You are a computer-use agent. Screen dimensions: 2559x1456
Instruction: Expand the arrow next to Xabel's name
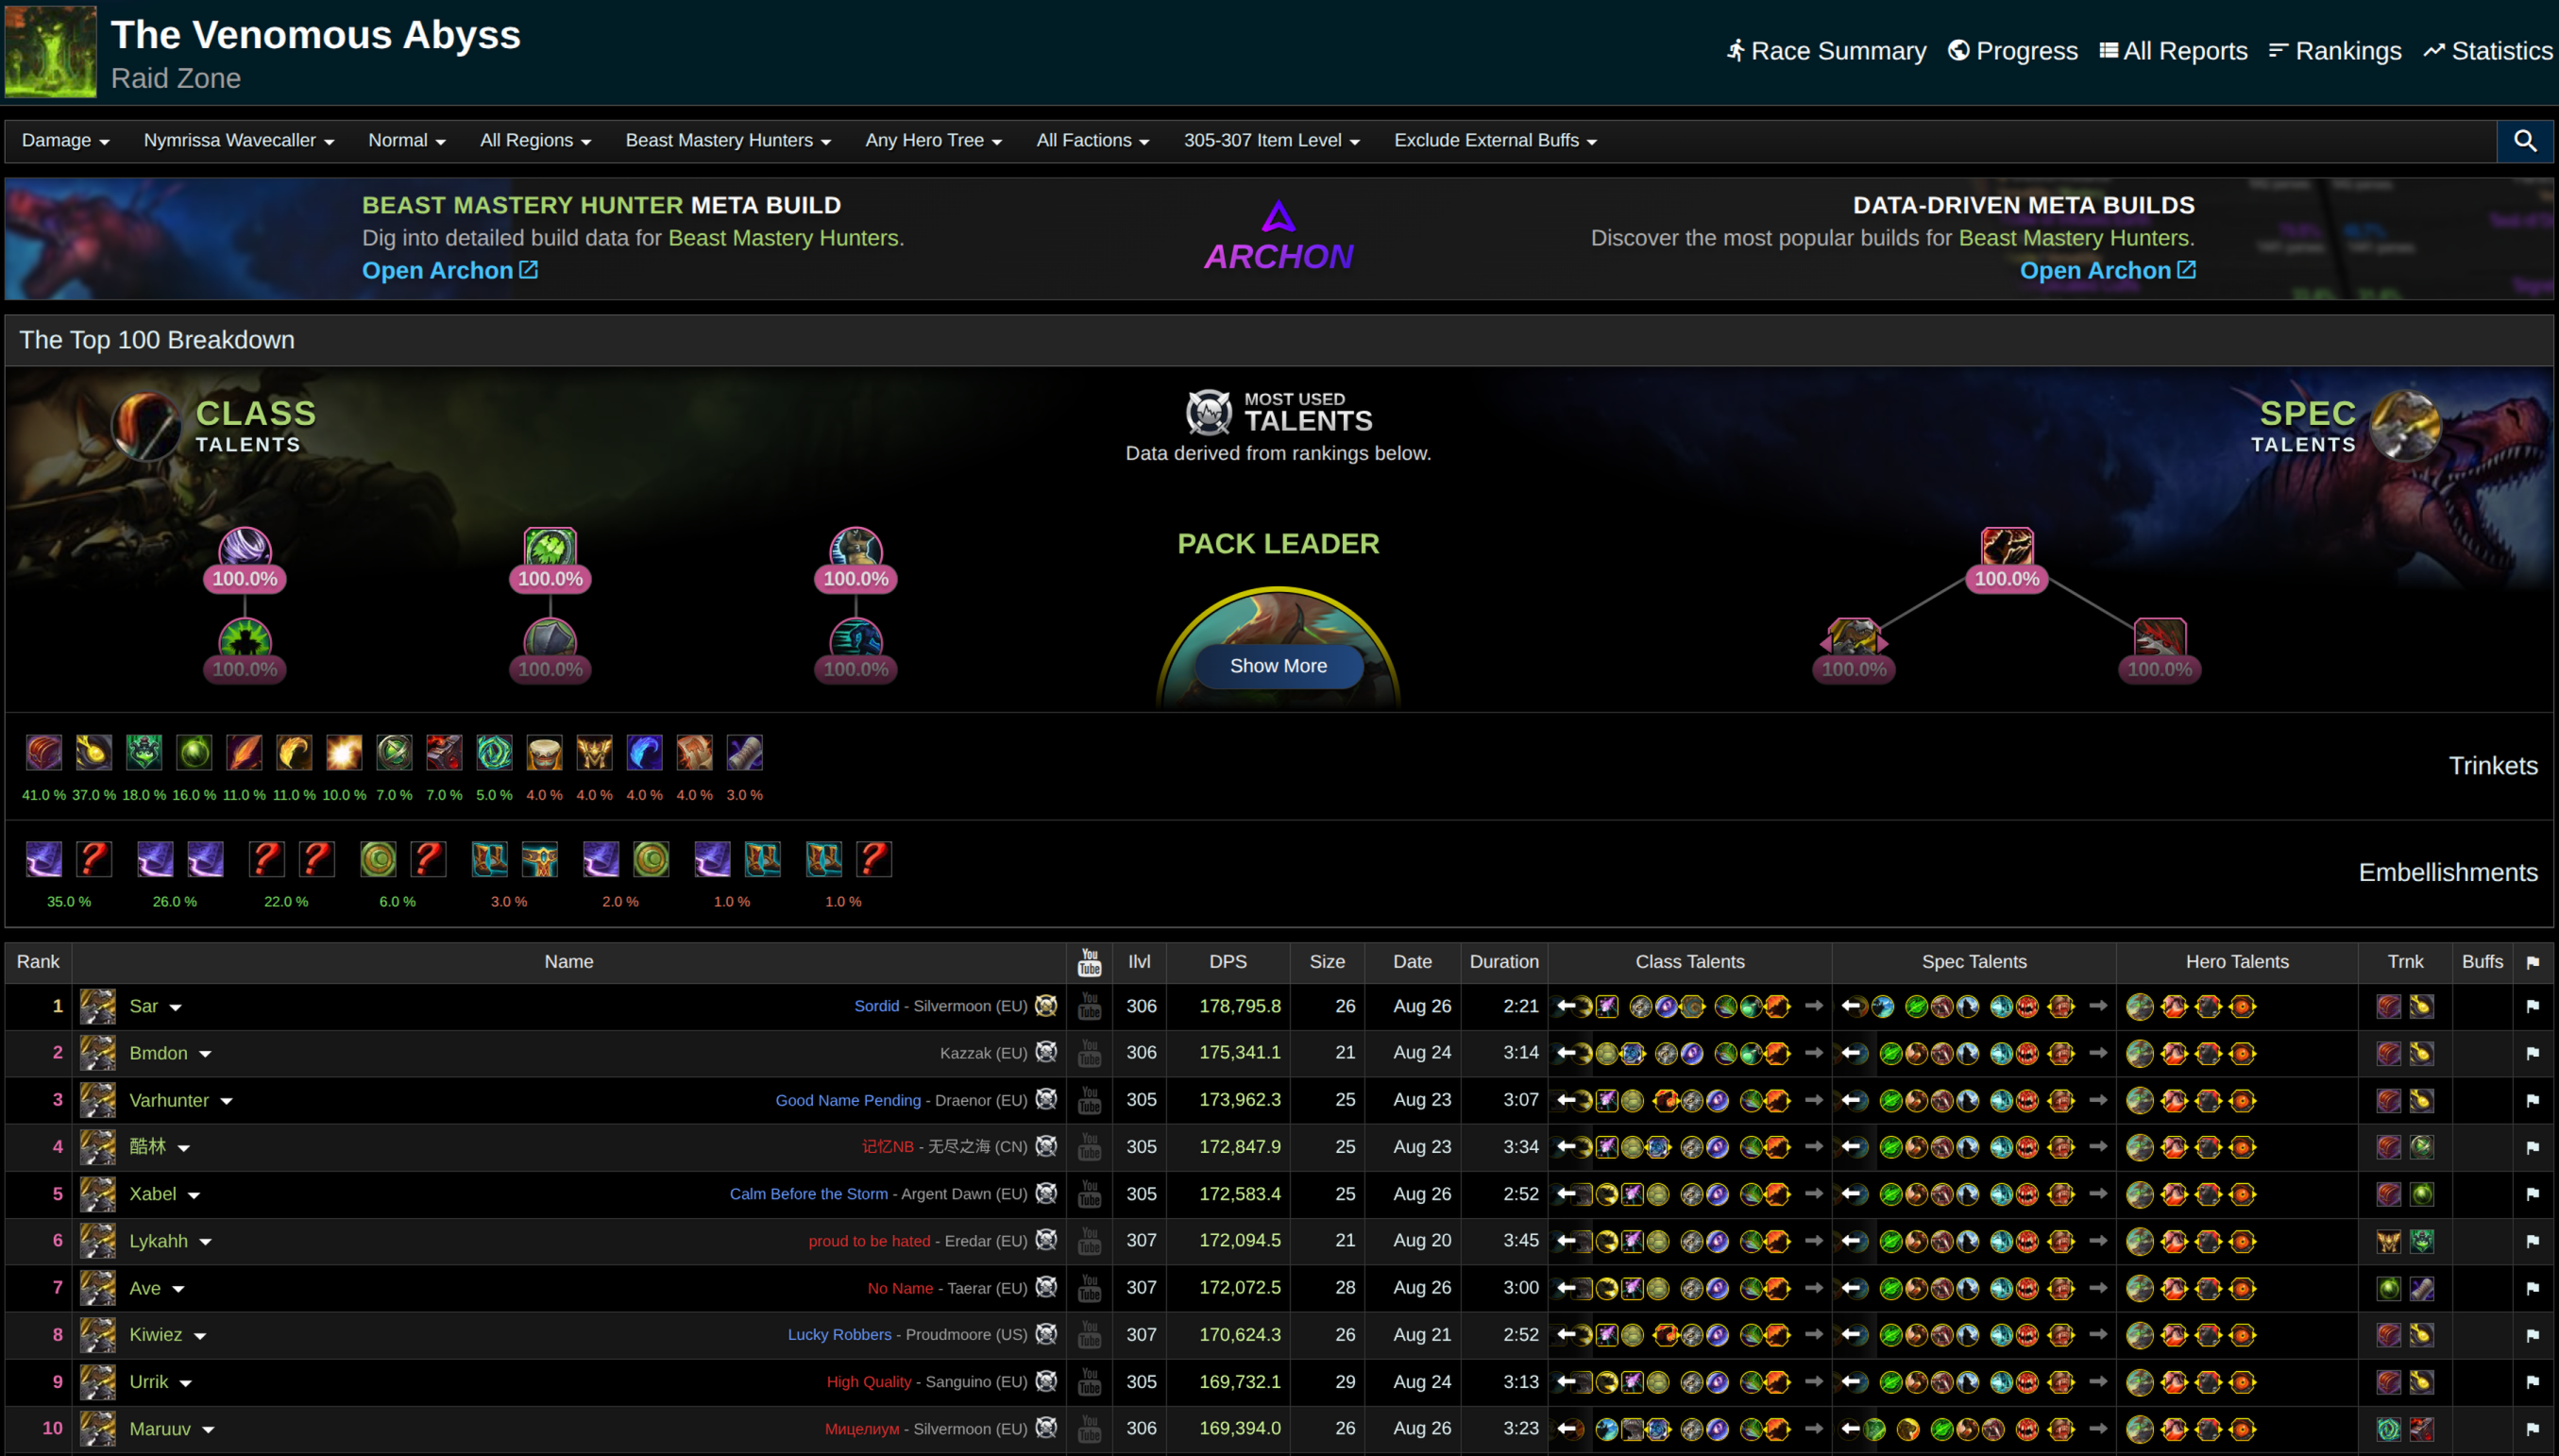194,1195
